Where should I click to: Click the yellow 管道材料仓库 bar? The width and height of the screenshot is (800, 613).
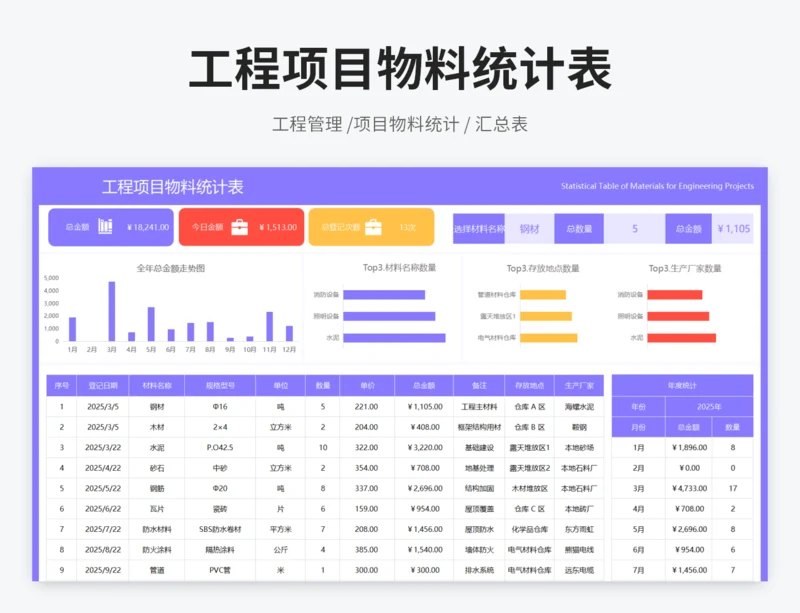(x=543, y=295)
